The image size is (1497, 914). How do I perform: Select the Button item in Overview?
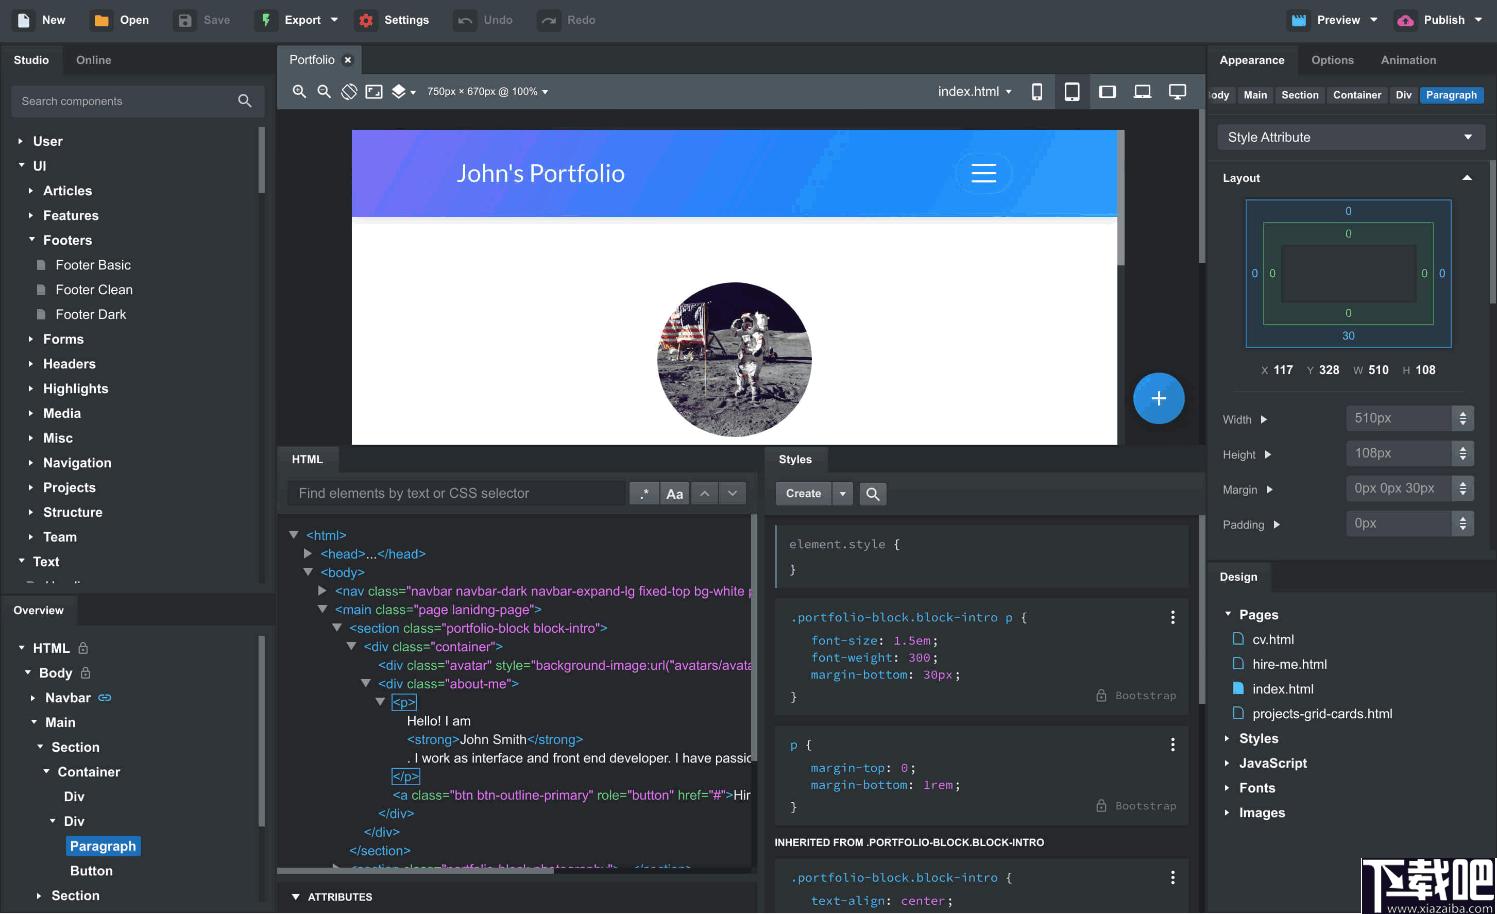[91, 871]
